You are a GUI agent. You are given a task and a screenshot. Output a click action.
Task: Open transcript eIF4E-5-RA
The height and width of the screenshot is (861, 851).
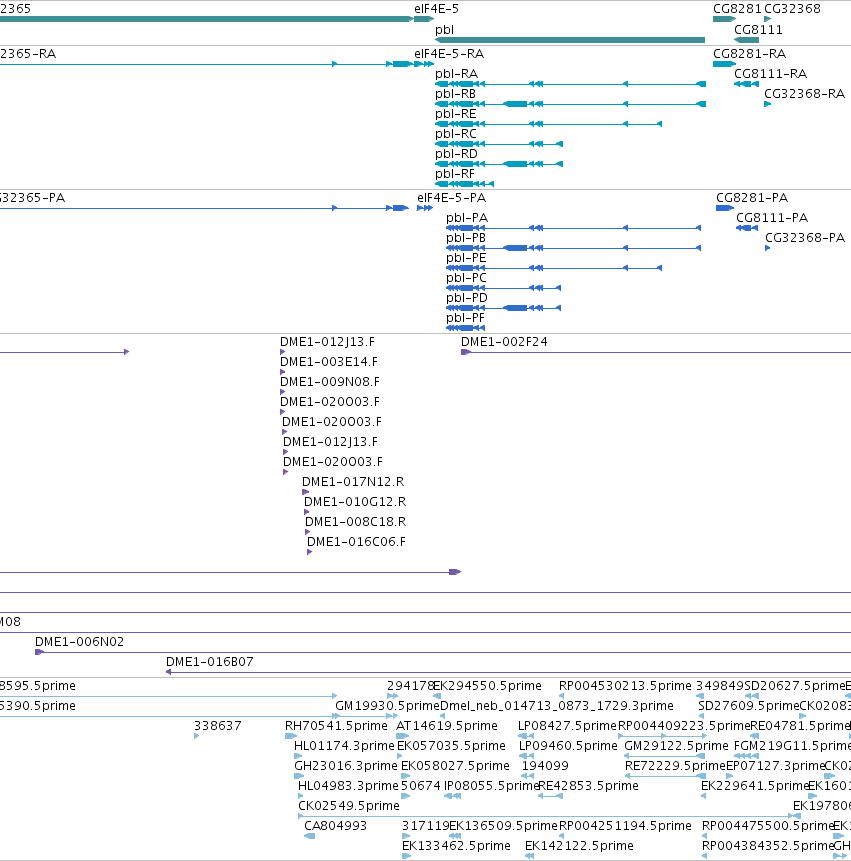point(449,54)
